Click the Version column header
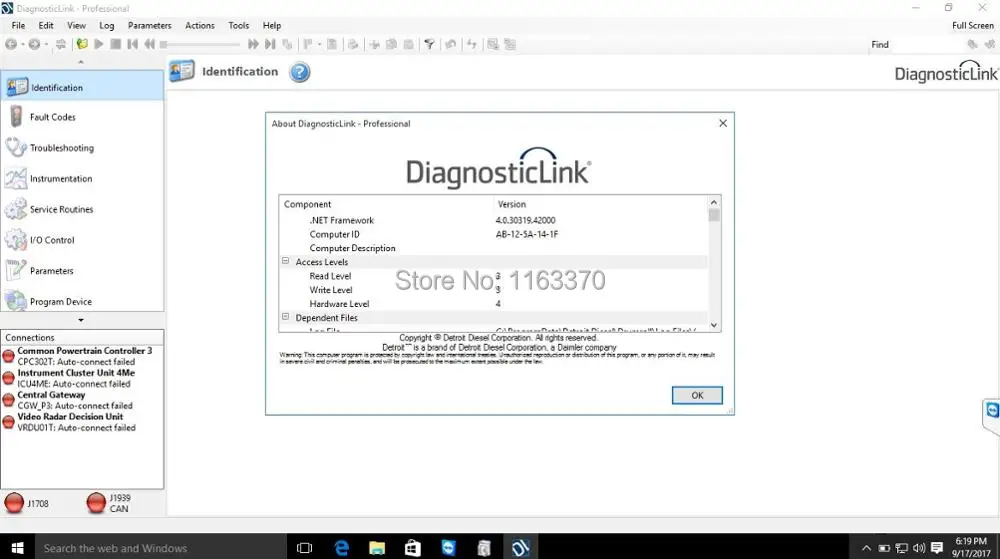The image size is (1000, 559). [600, 204]
